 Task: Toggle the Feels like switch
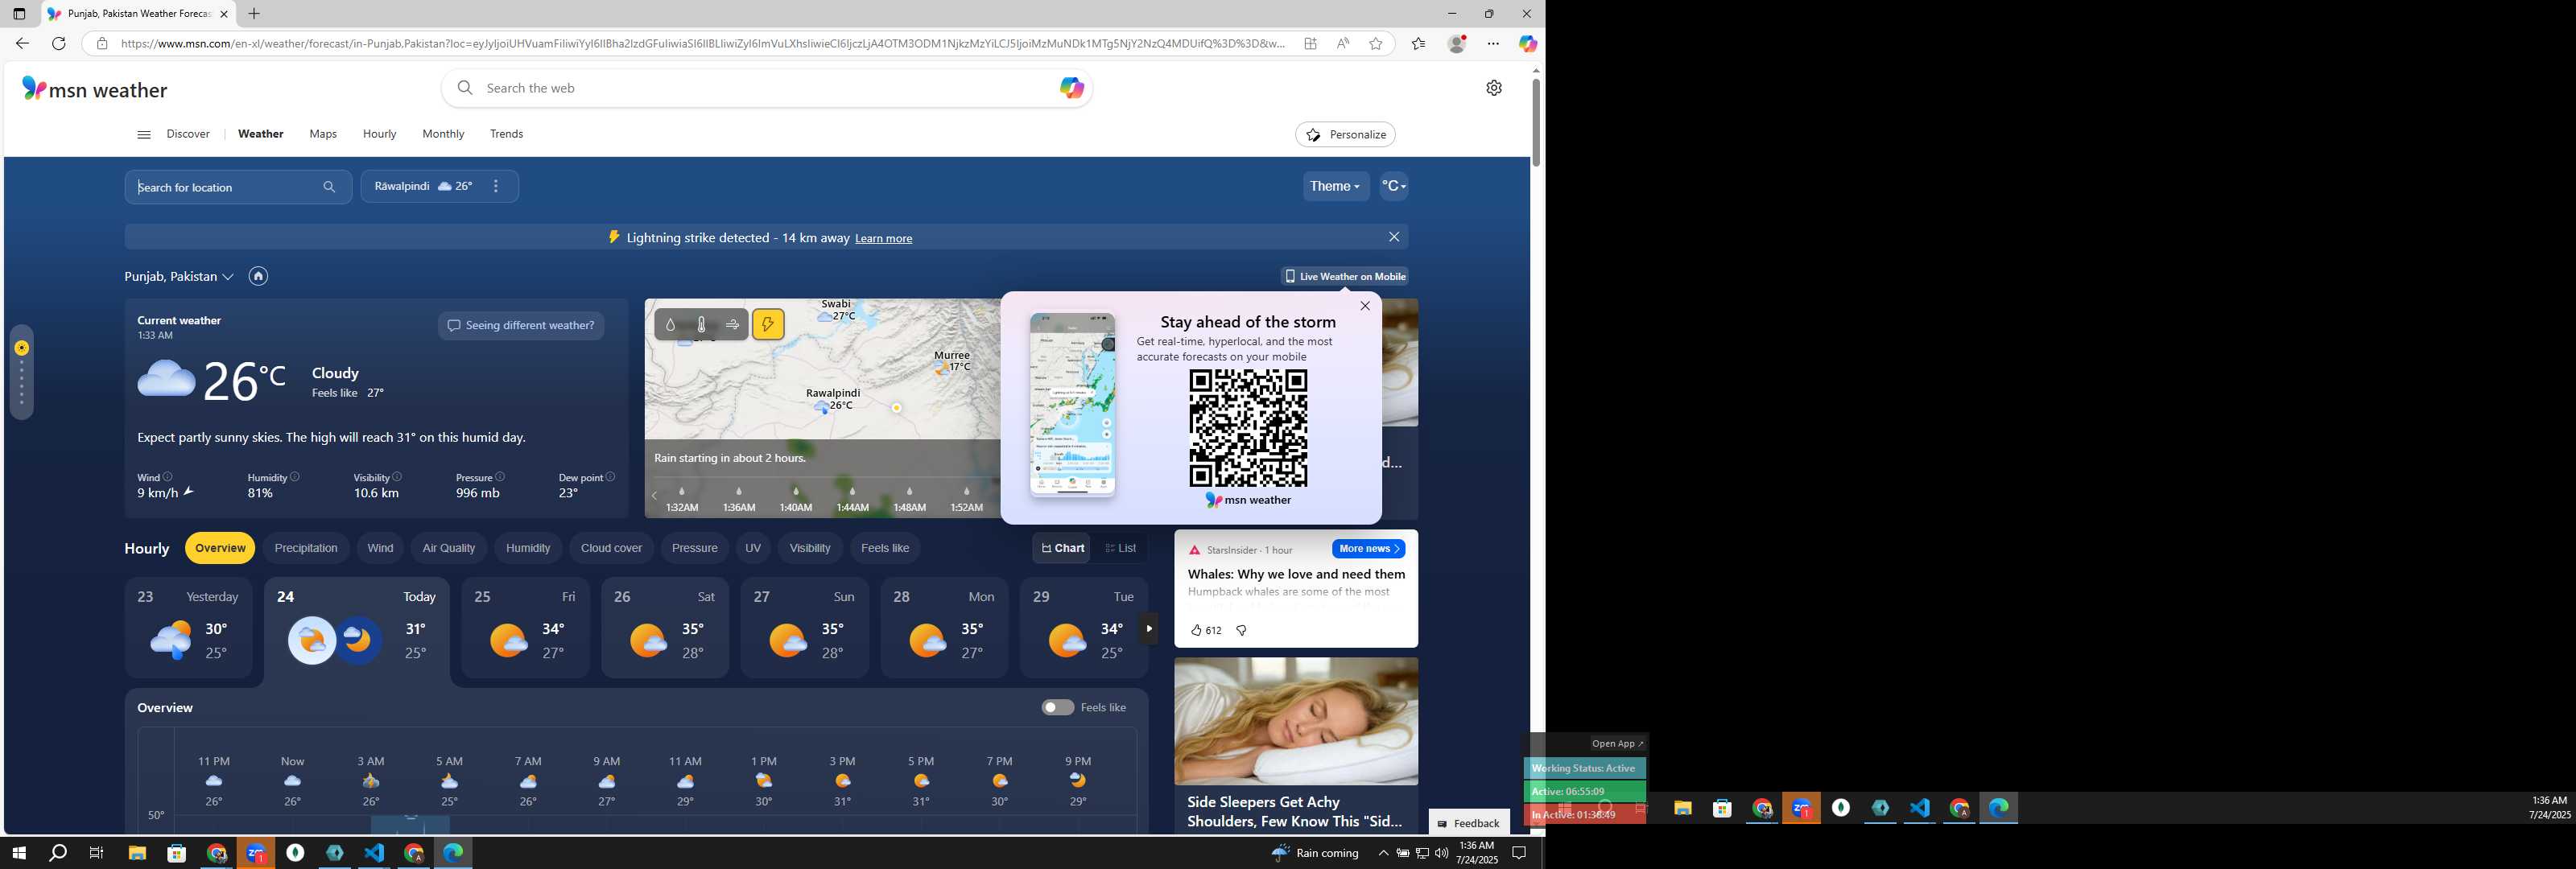(x=1057, y=707)
